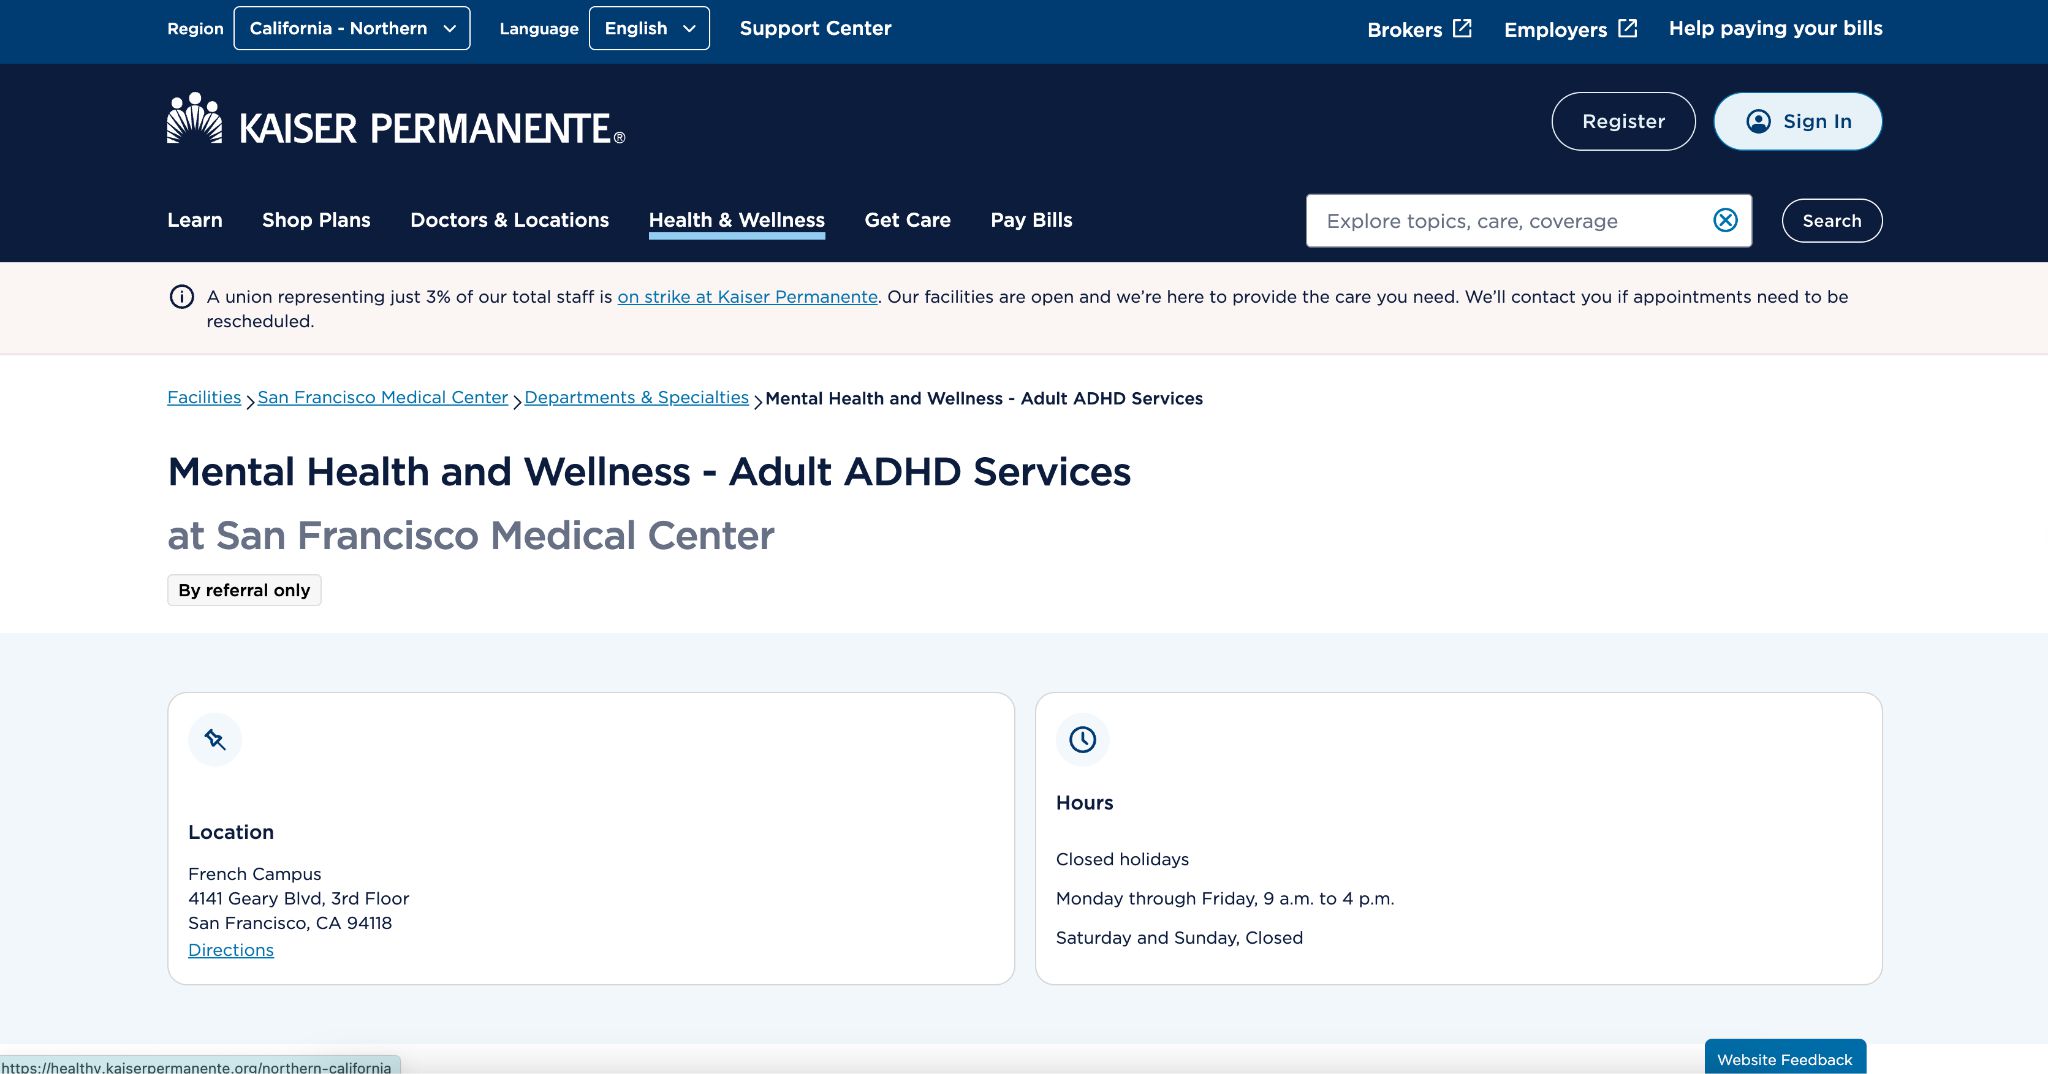Click the Employers external link icon
This screenshot has width=2048, height=1074.
tap(1628, 28)
